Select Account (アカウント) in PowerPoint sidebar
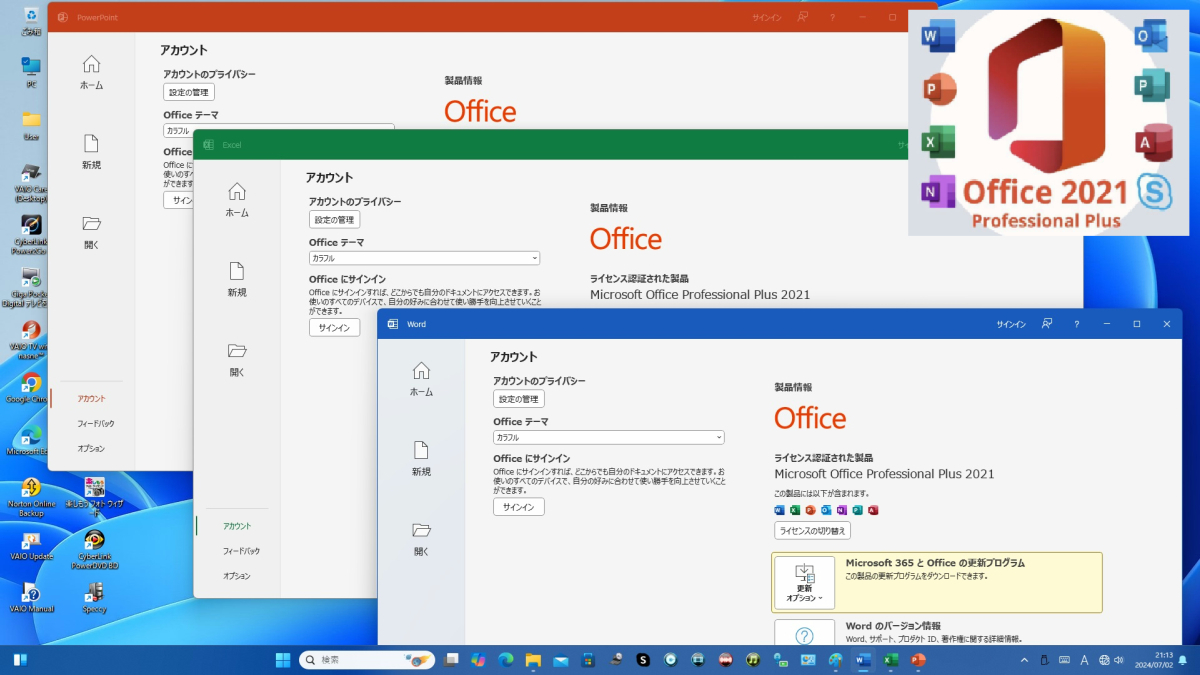The width and height of the screenshot is (1200, 675). (x=91, y=399)
